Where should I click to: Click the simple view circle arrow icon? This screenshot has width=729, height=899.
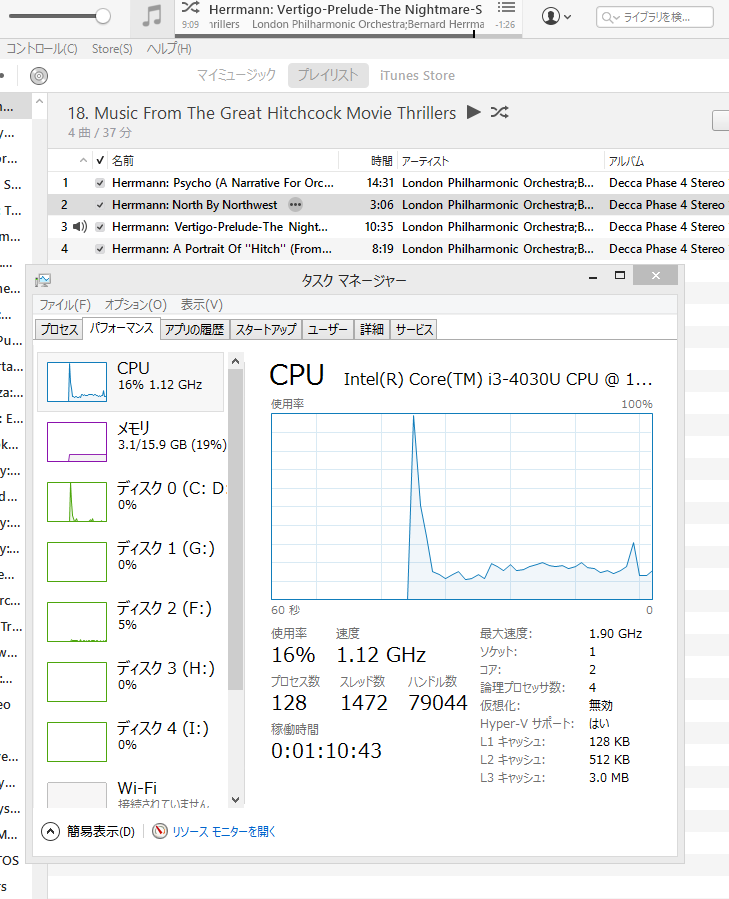click(x=50, y=831)
